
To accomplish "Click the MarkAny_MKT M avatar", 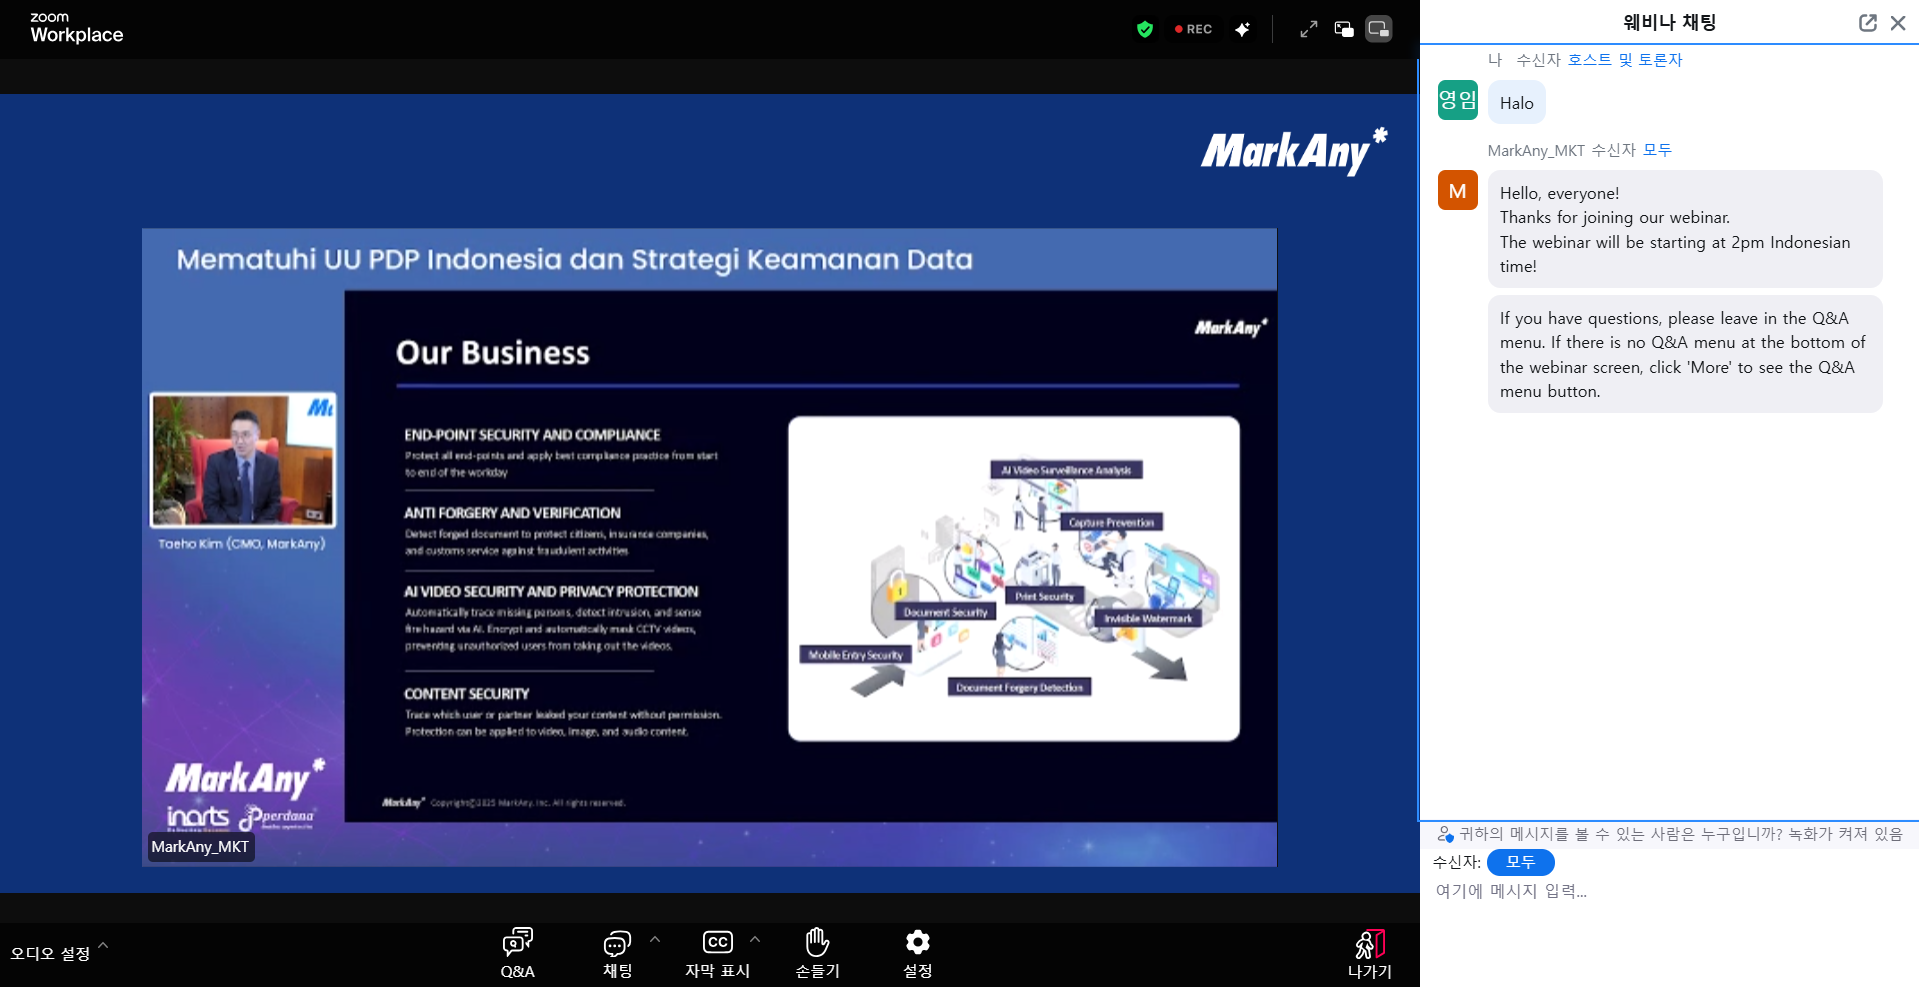I will (x=1457, y=190).
